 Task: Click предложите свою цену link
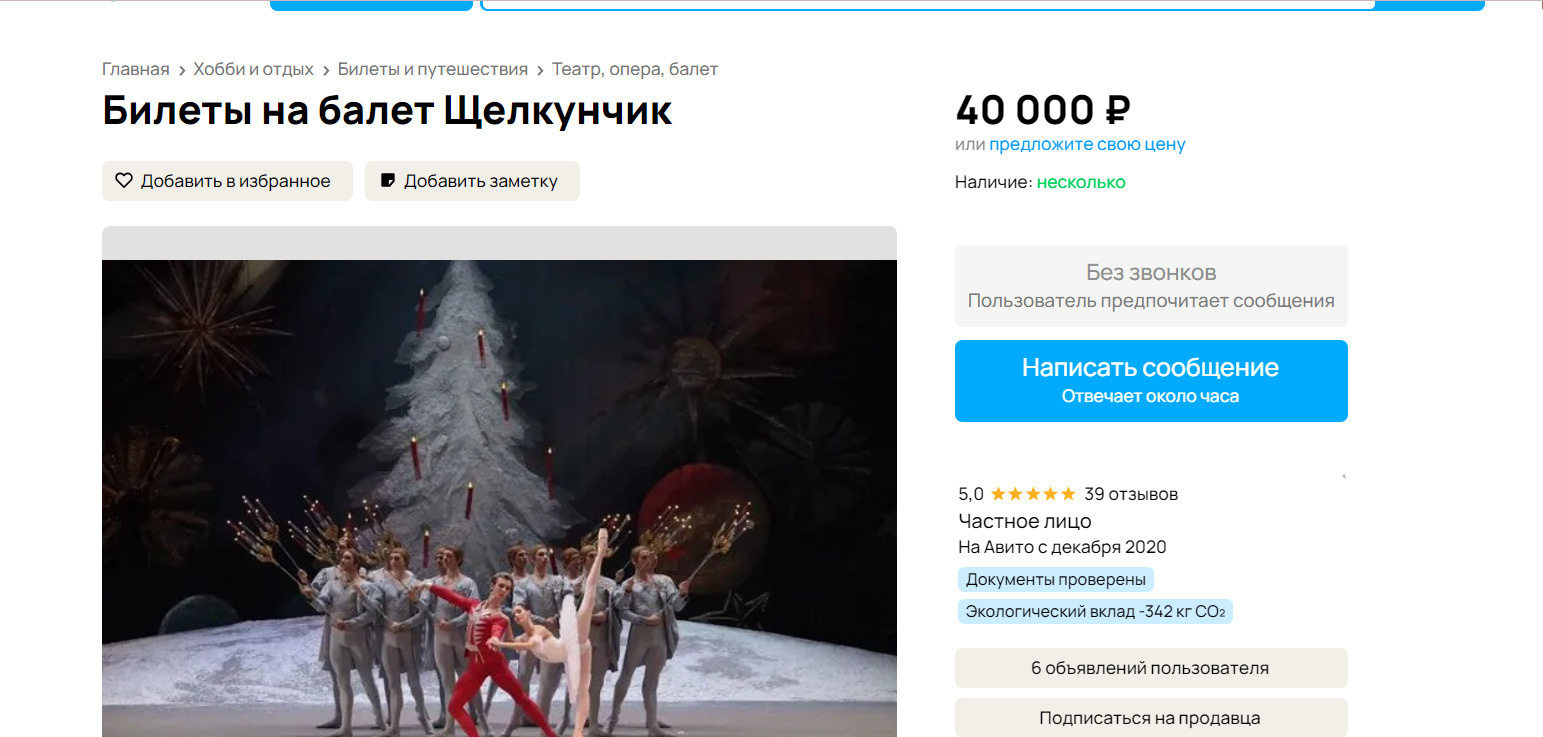click(x=1087, y=144)
